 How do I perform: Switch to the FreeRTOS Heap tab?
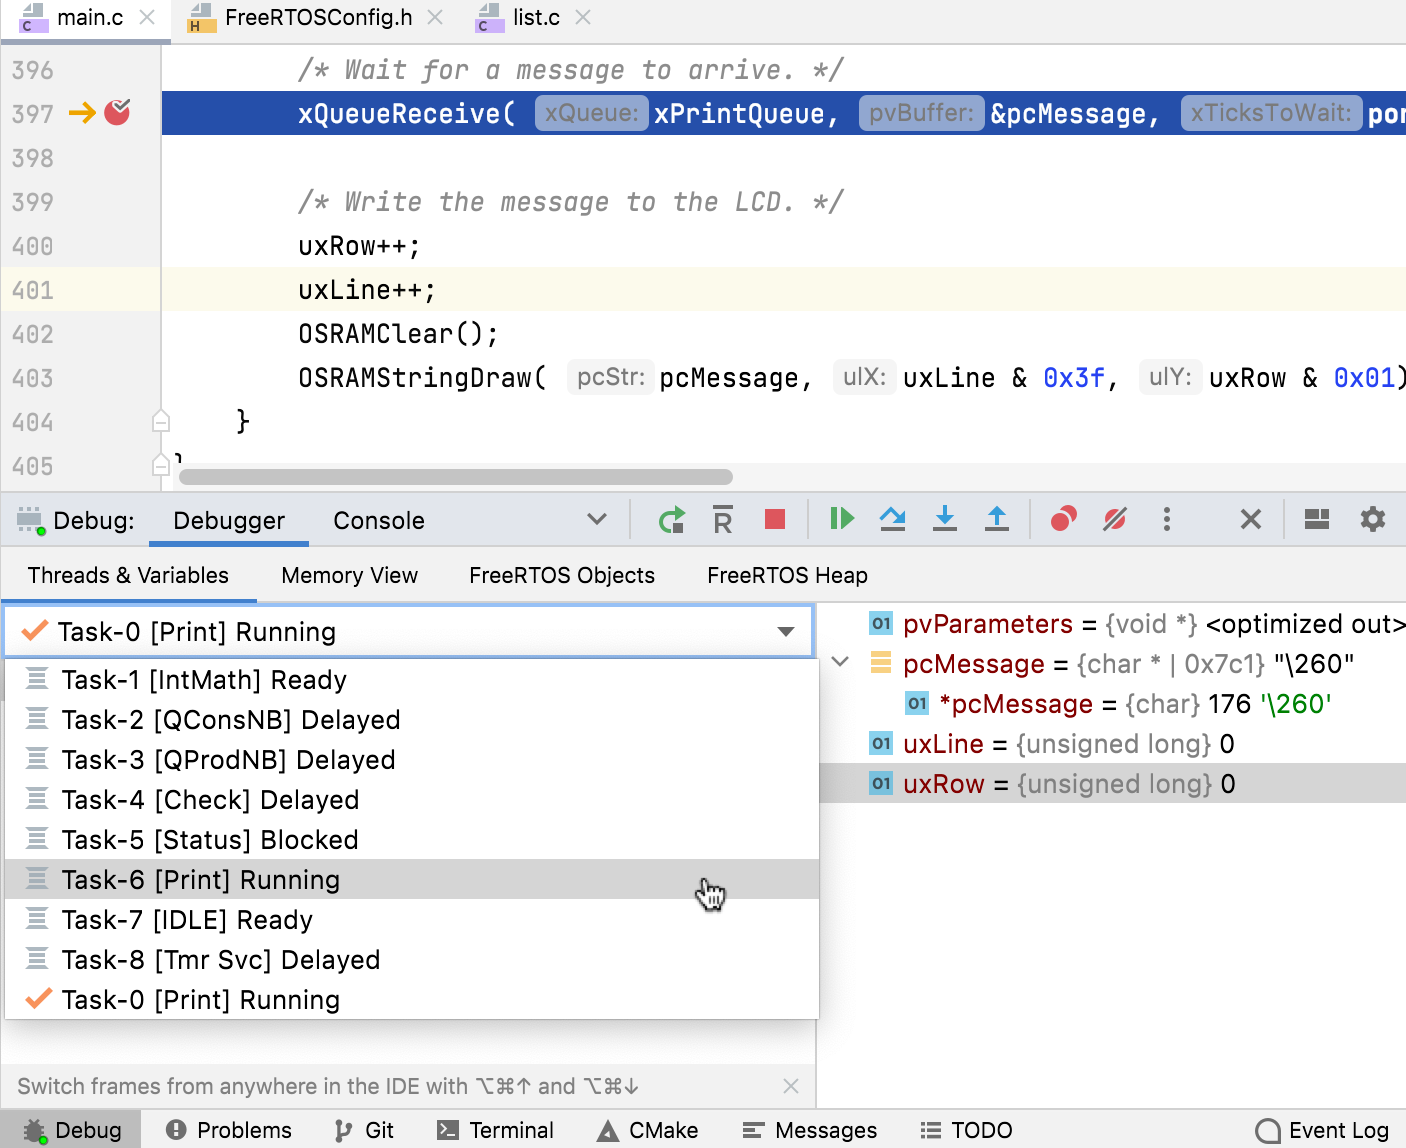point(787,575)
